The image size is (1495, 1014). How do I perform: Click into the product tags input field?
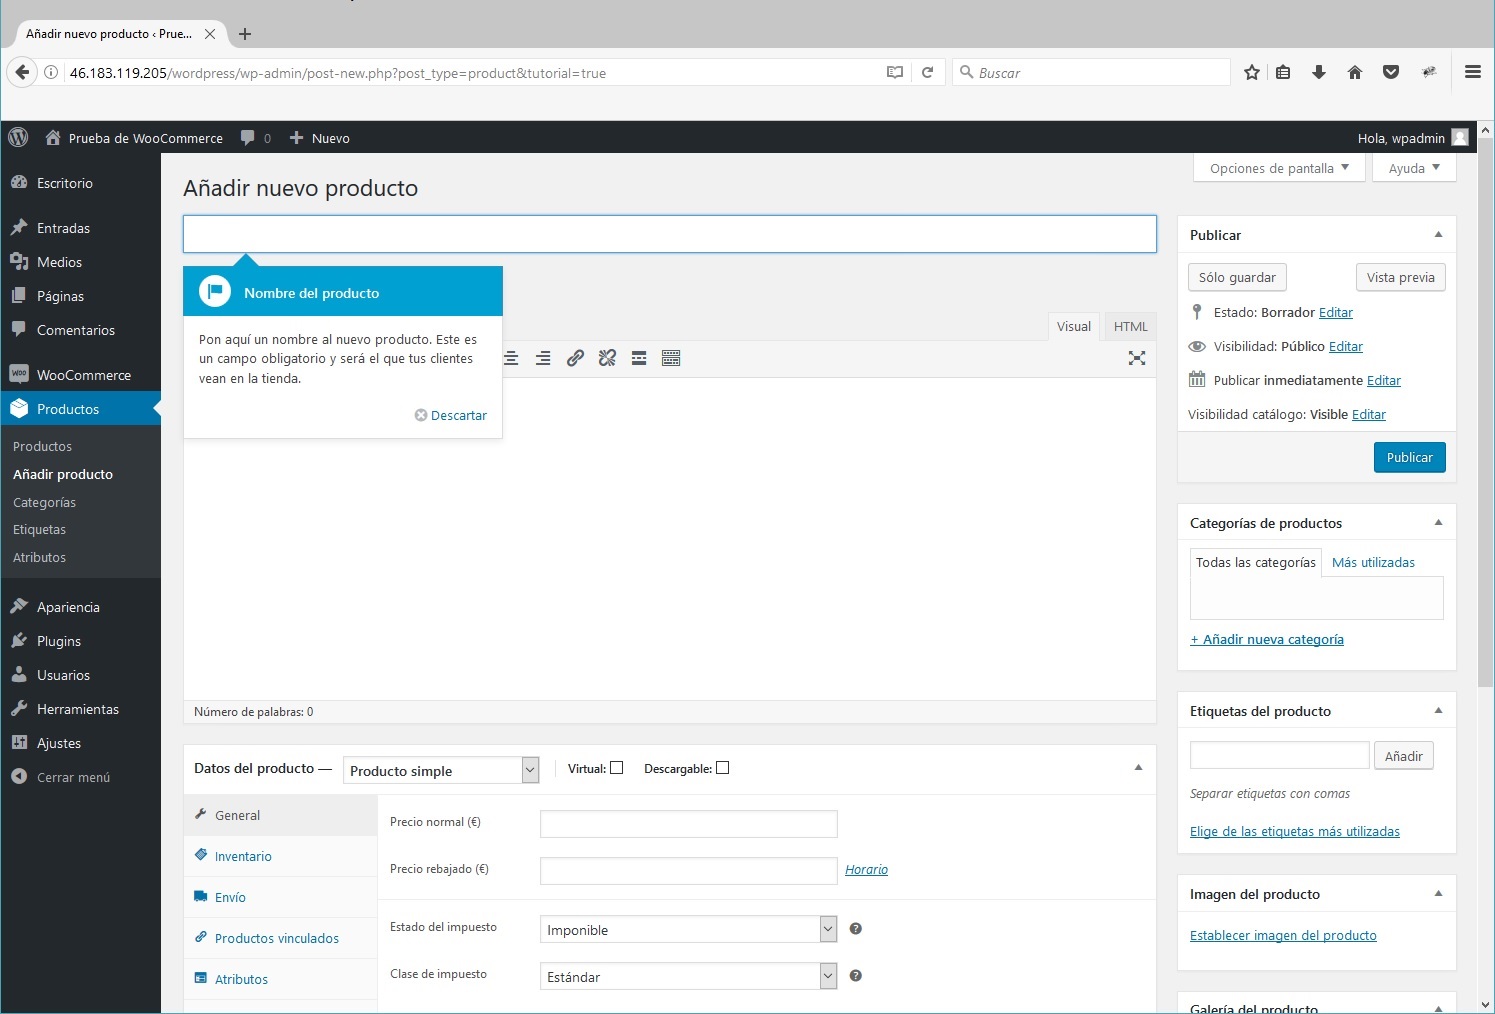pos(1279,755)
